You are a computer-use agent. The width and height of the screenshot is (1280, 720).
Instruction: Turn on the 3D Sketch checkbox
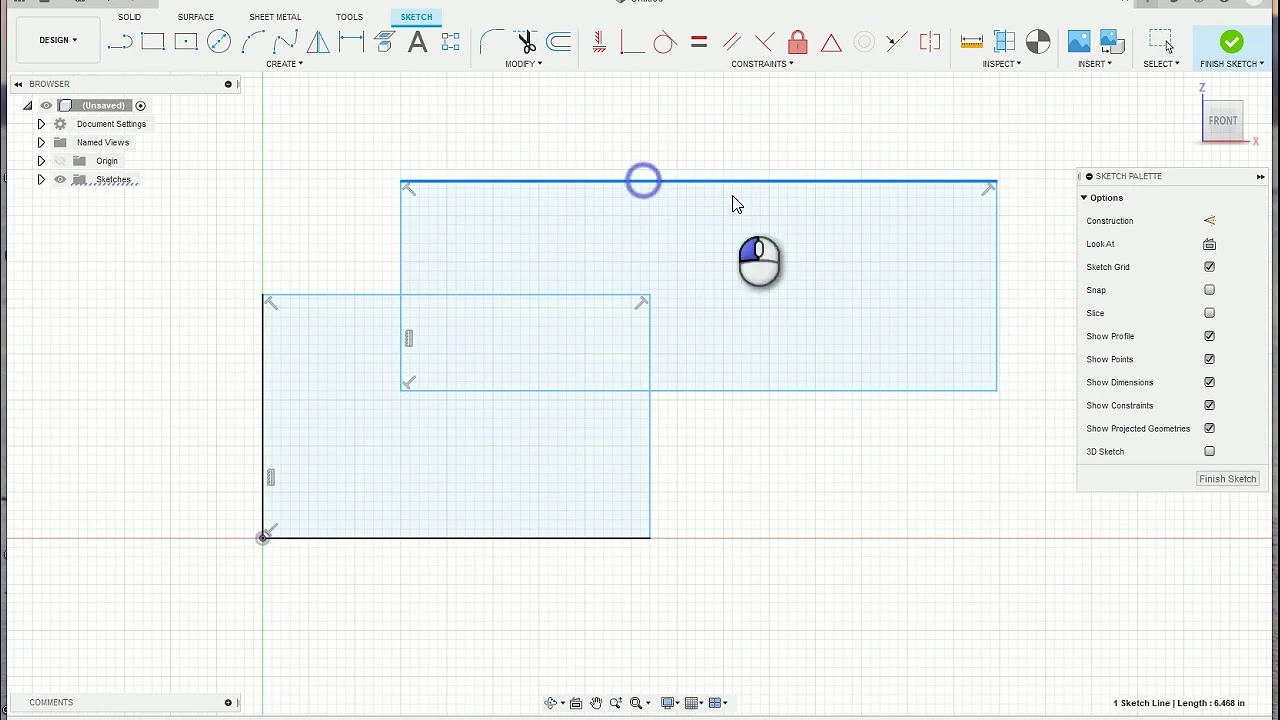point(1209,451)
